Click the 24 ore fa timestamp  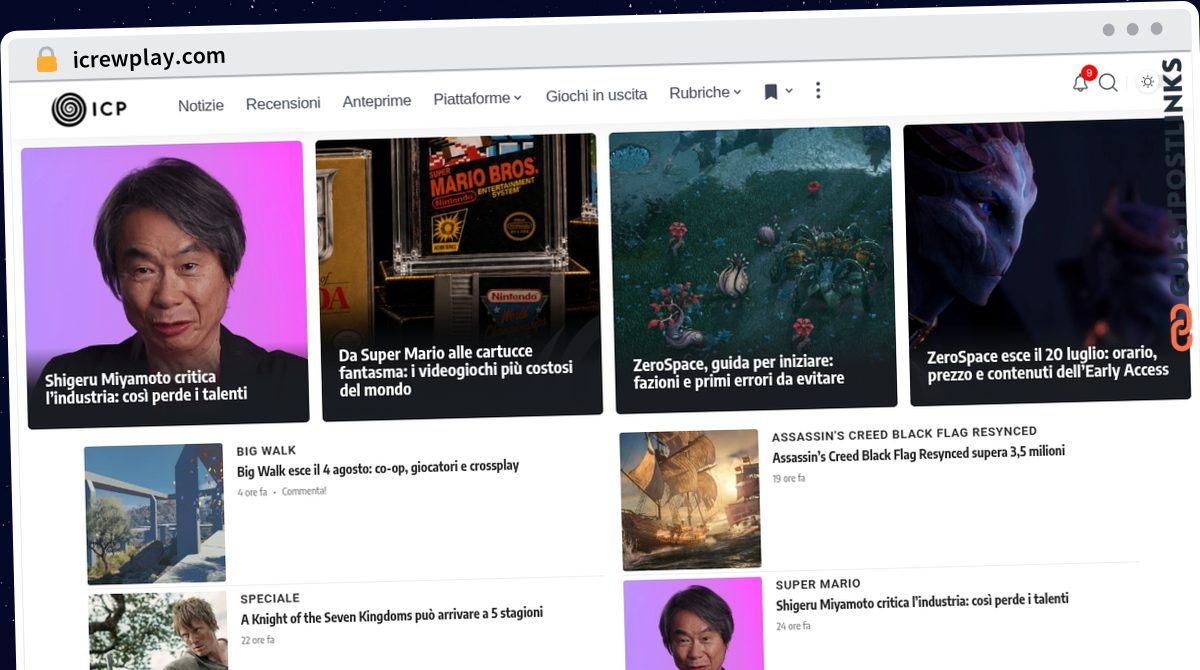(x=793, y=626)
